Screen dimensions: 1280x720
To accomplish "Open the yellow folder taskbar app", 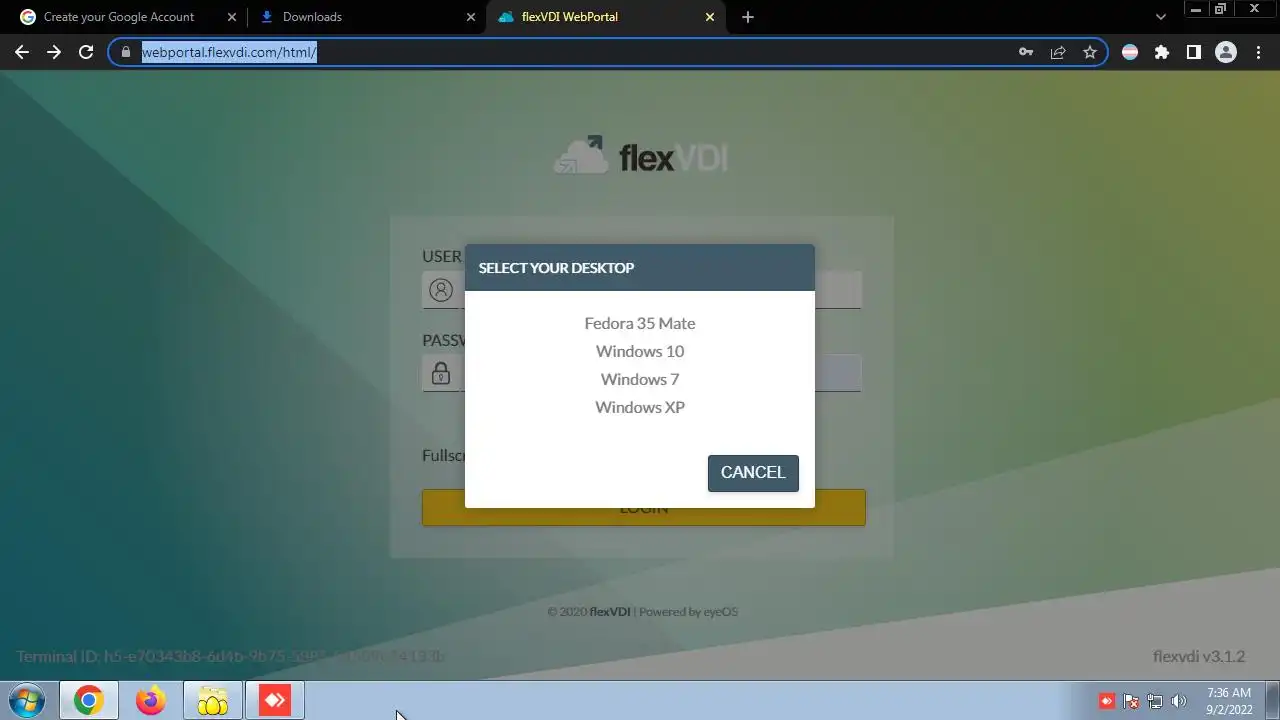I will click(x=213, y=701).
